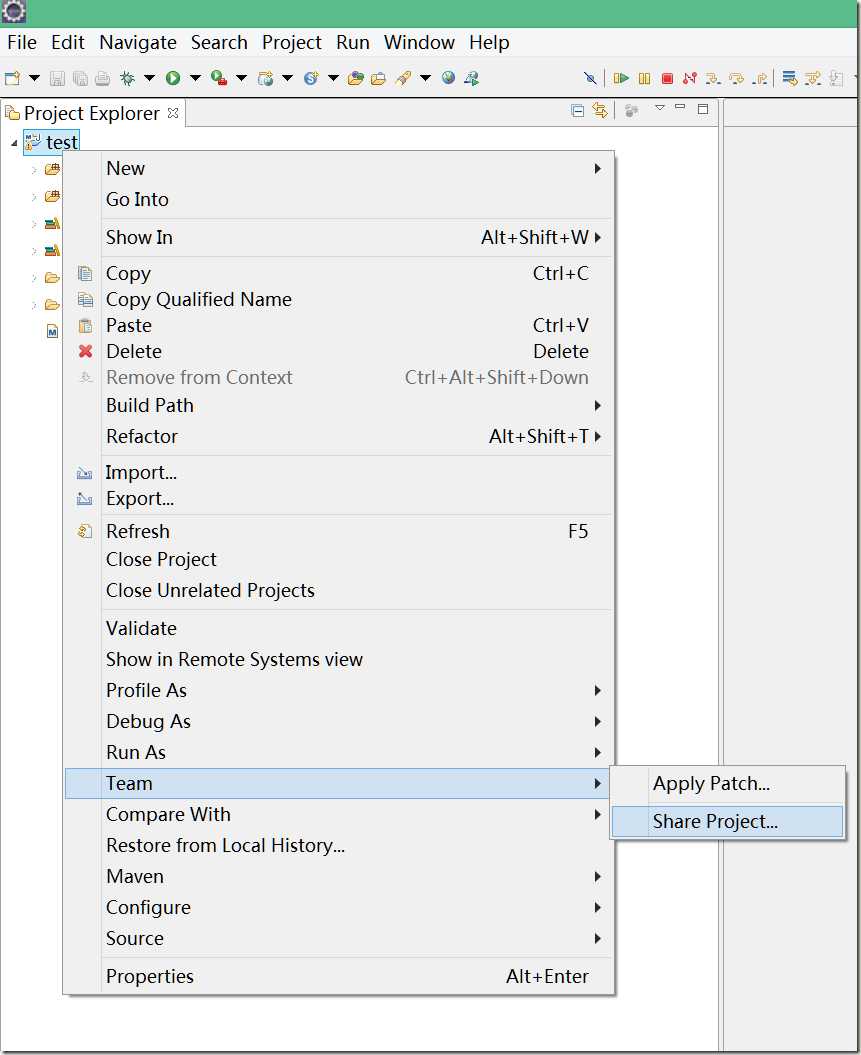Image resolution: width=861 pixels, height=1055 pixels.
Task: Choose Apply Patch... from the submenu
Action: pyautogui.click(x=711, y=784)
